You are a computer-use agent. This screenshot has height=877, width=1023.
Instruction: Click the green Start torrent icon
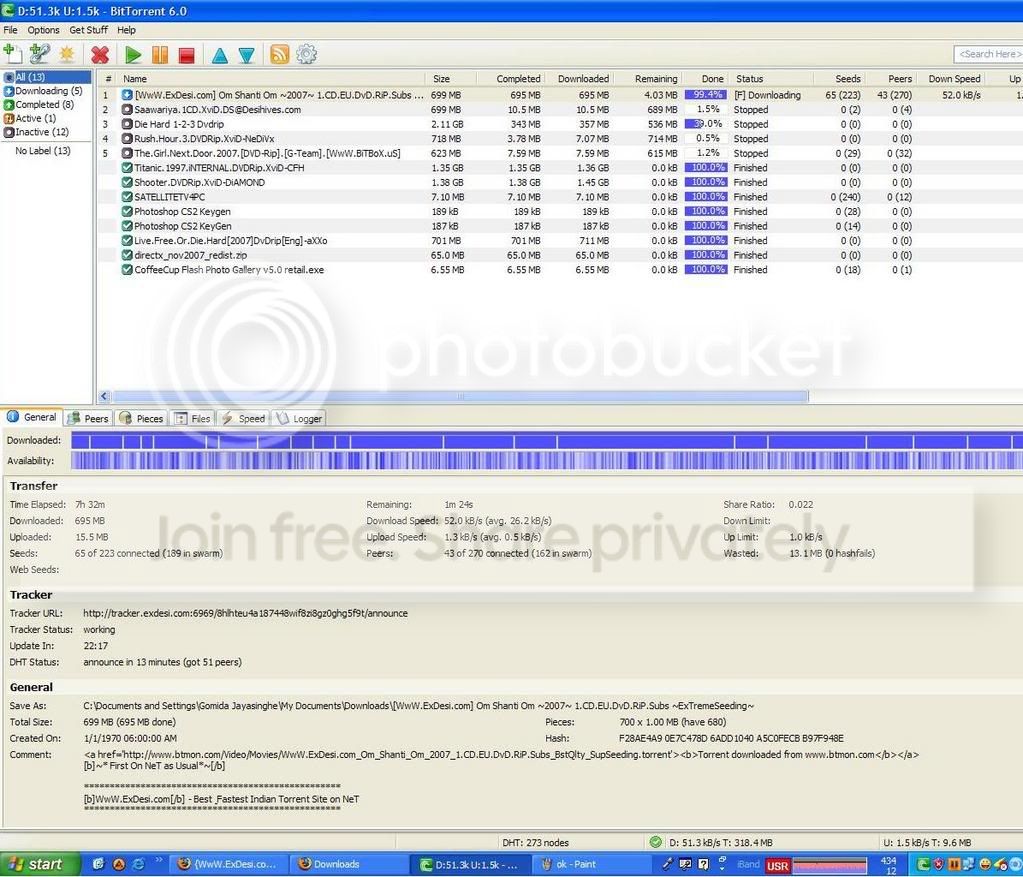pos(133,55)
